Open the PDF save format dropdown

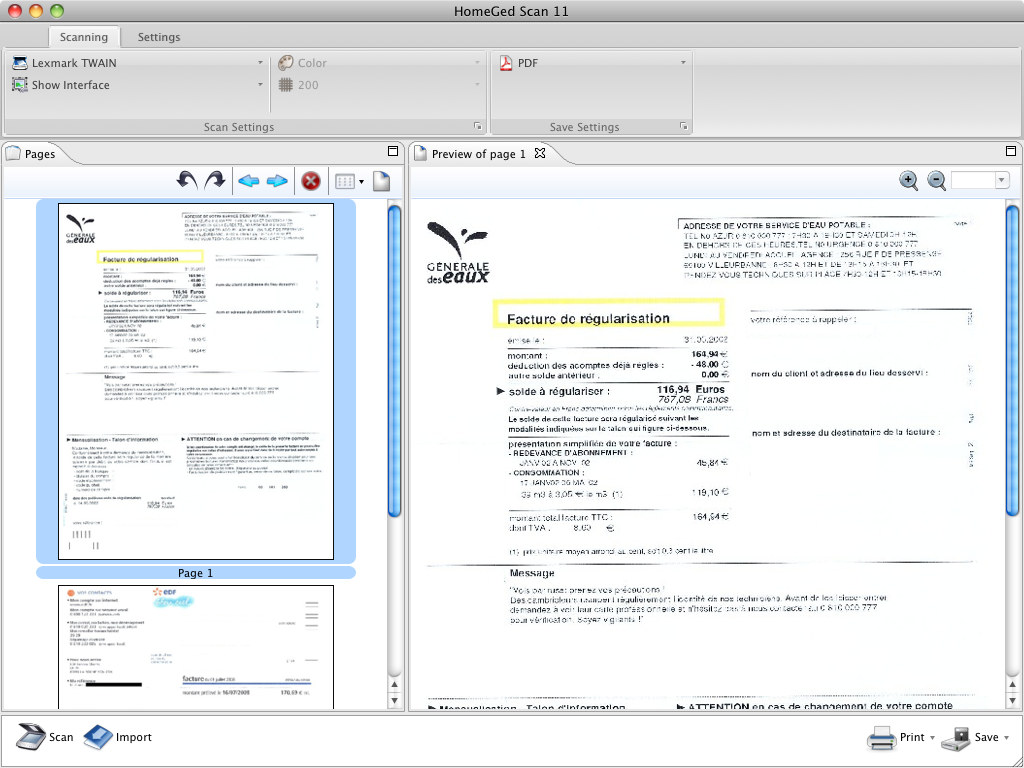[683, 63]
